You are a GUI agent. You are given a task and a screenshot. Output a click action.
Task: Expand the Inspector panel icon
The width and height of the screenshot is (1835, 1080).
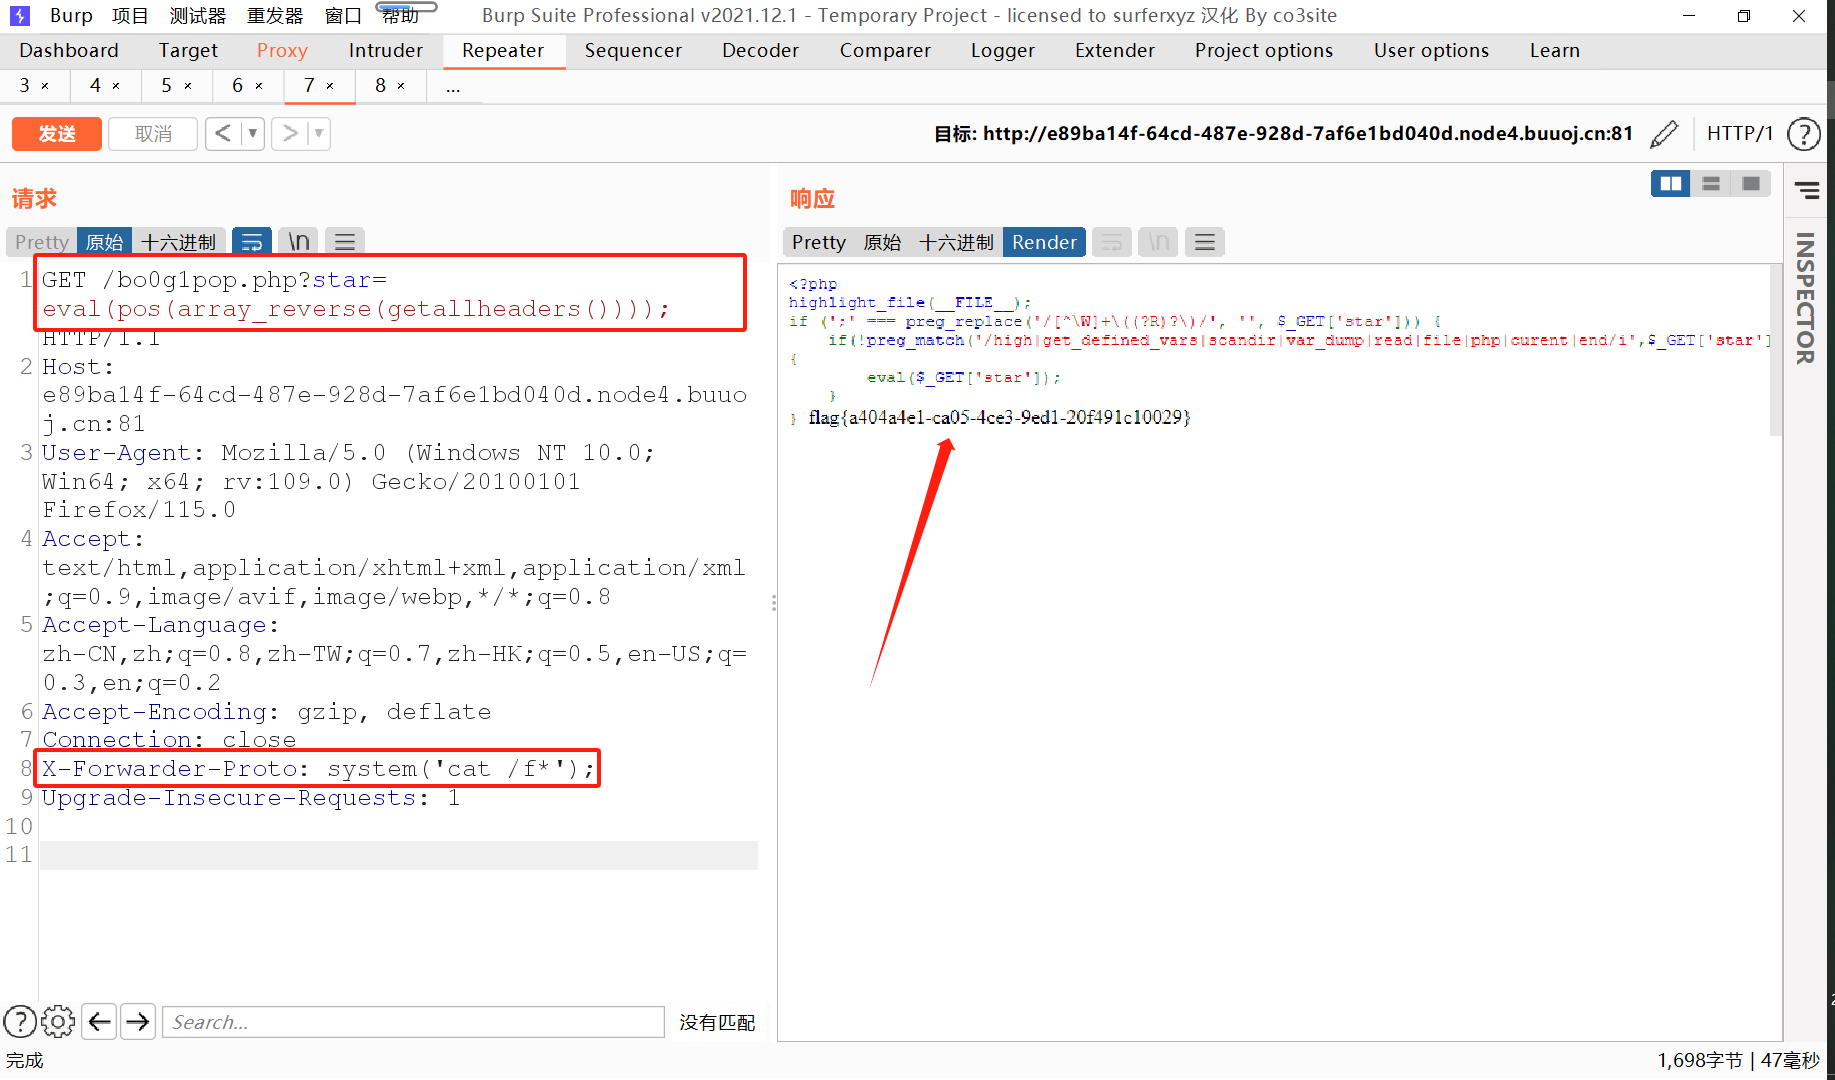(x=1807, y=190)
